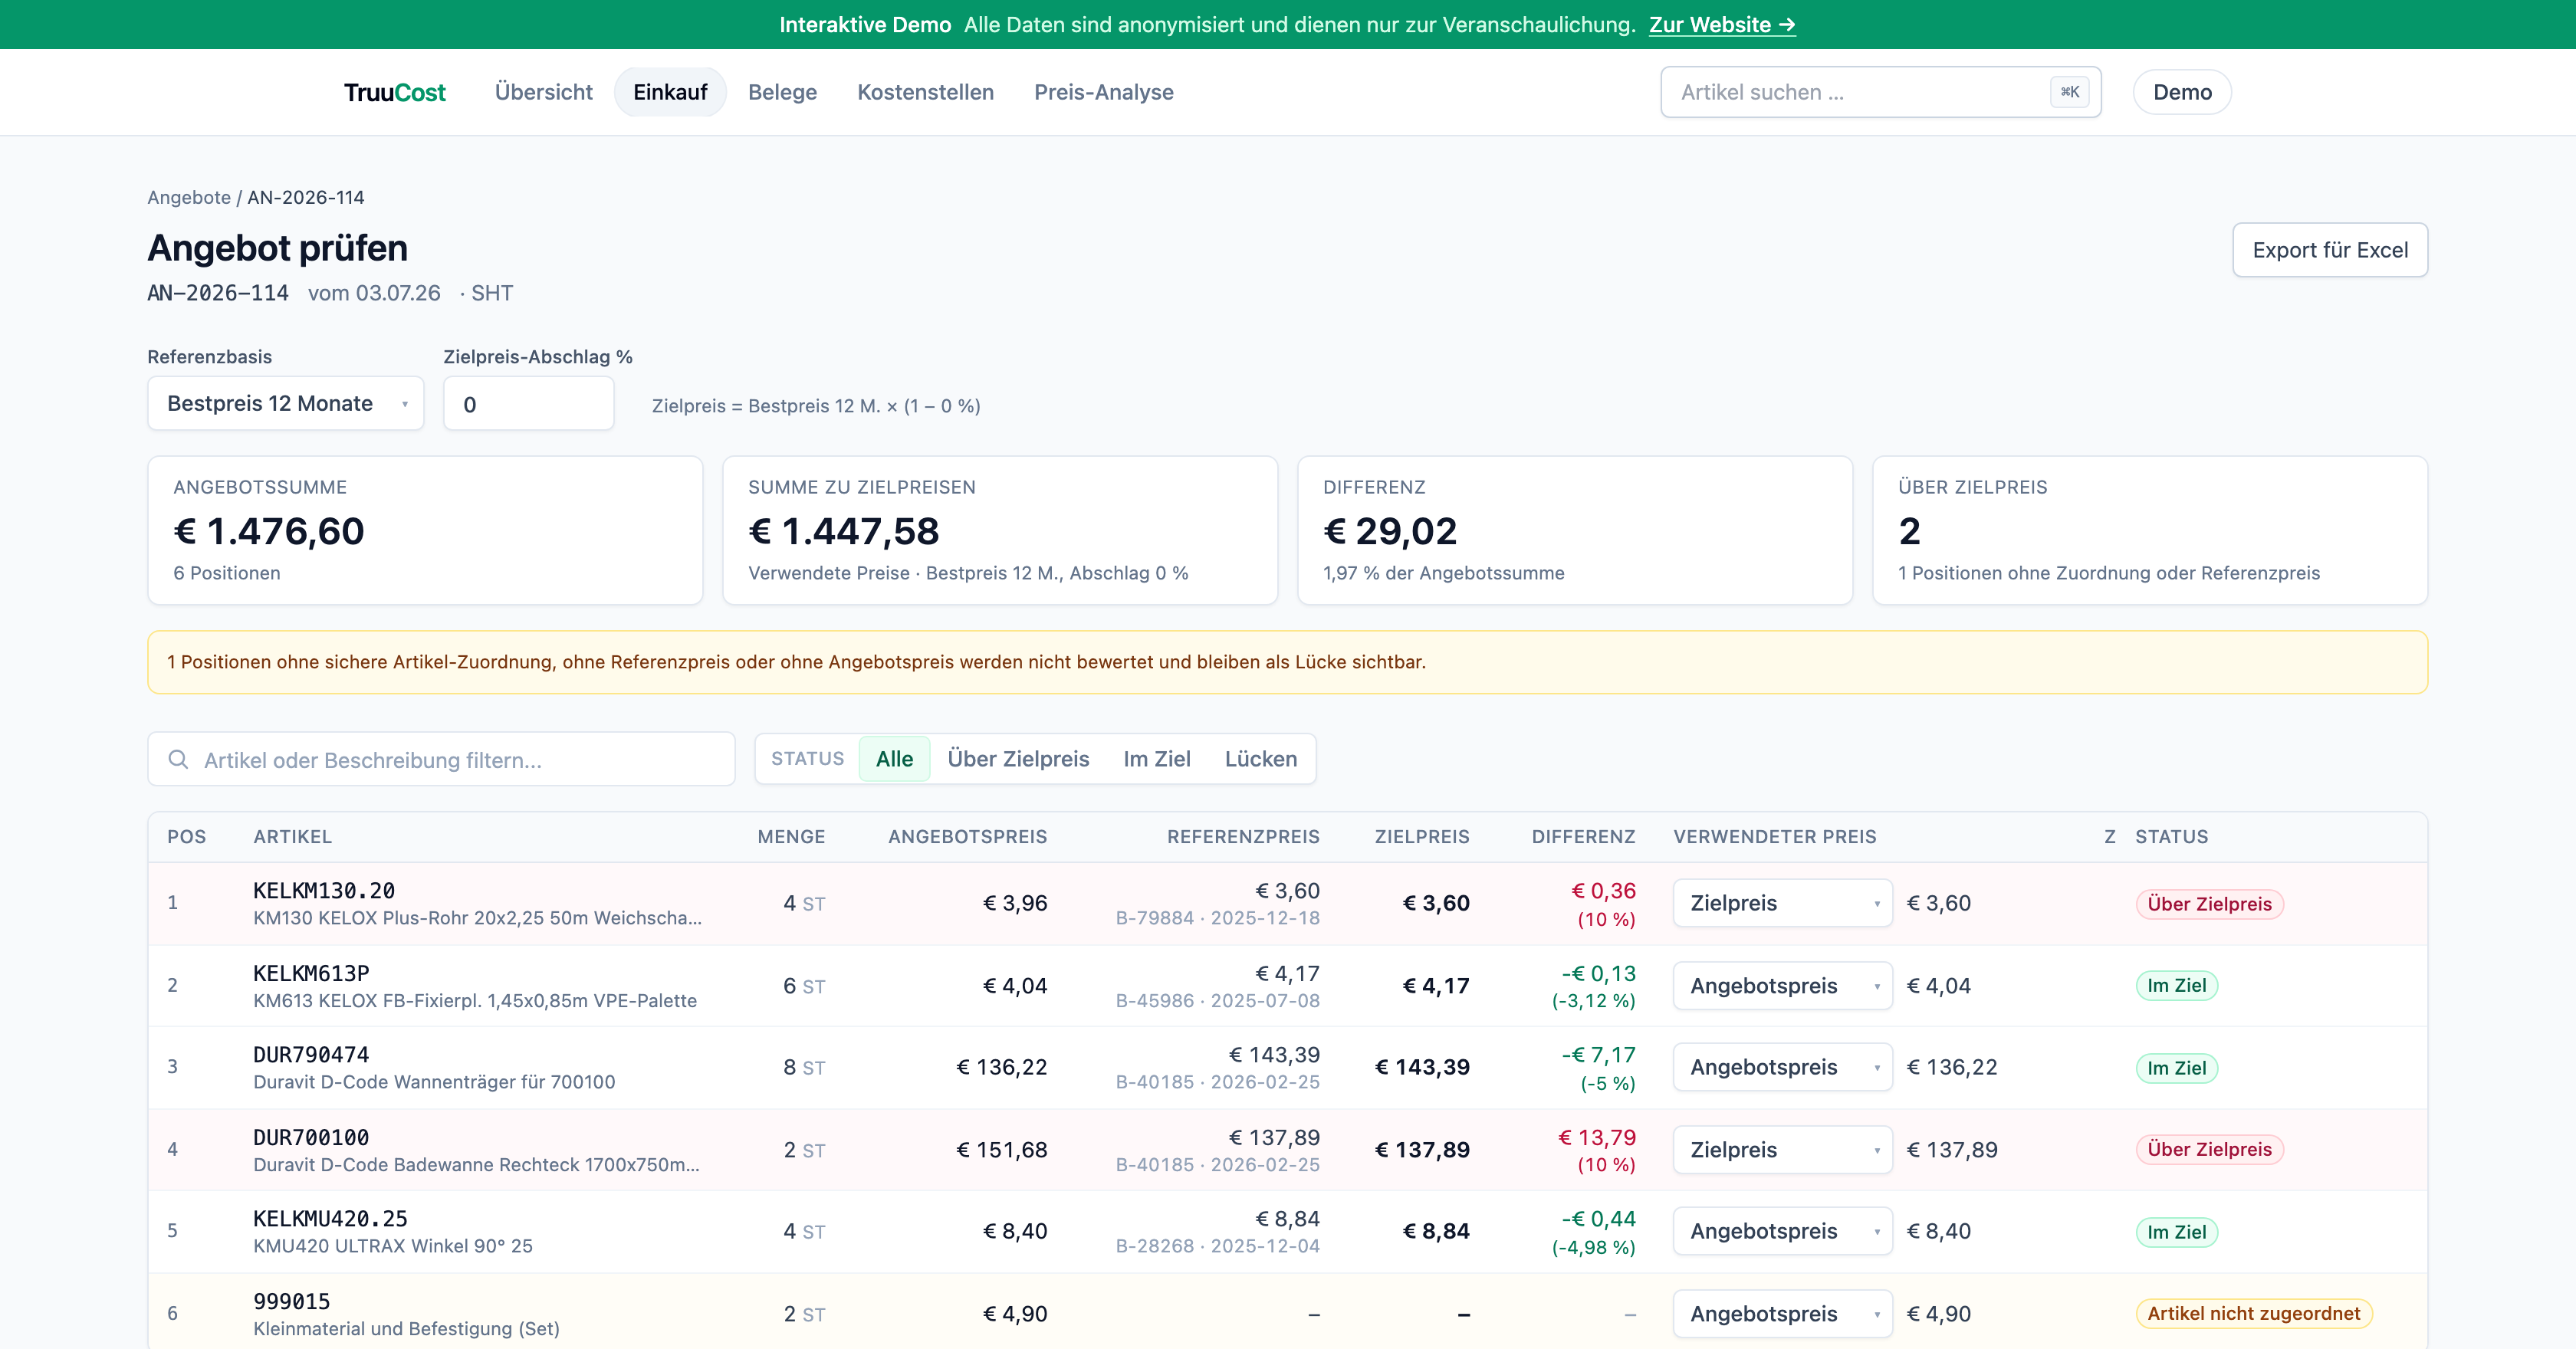Open the Kostenstellen tab
This screenshot has width=2576, height=1349.
coord(925,92)
